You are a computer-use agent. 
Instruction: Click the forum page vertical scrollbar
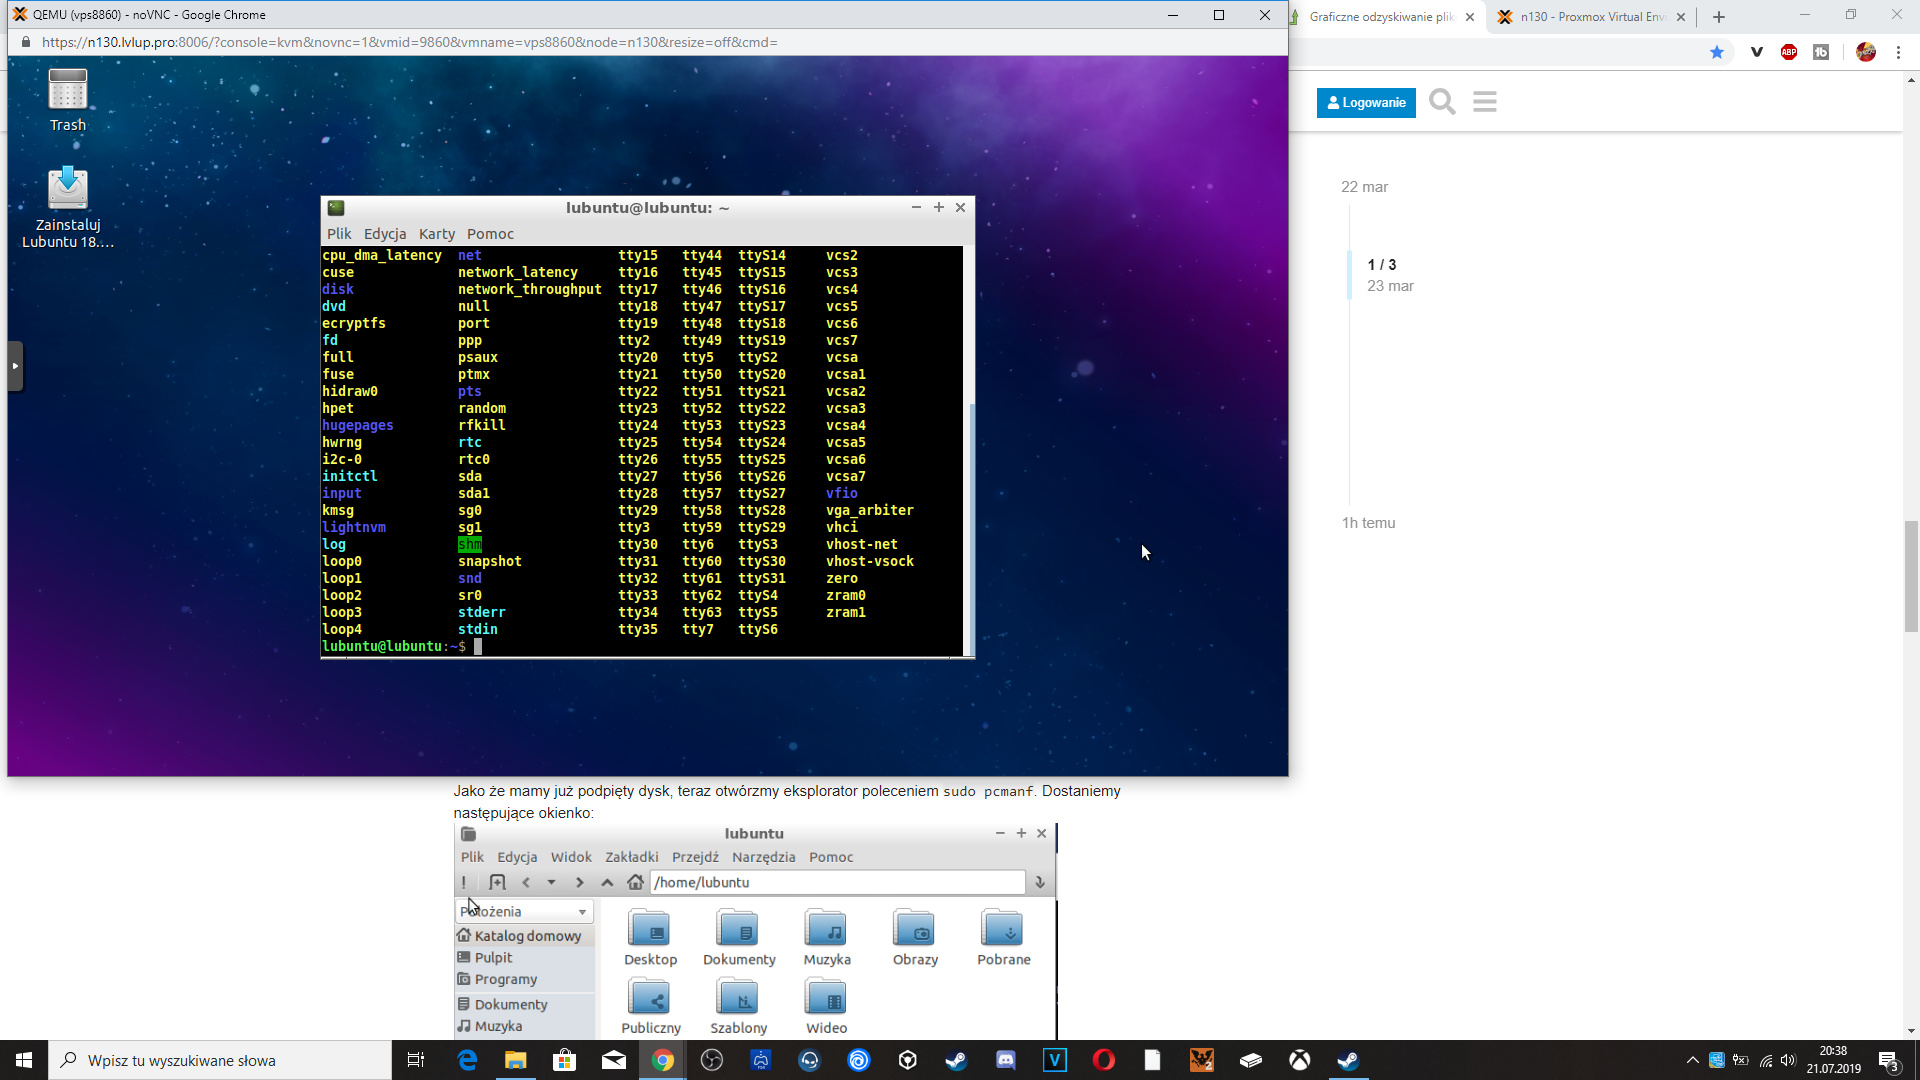[1911, 576]
